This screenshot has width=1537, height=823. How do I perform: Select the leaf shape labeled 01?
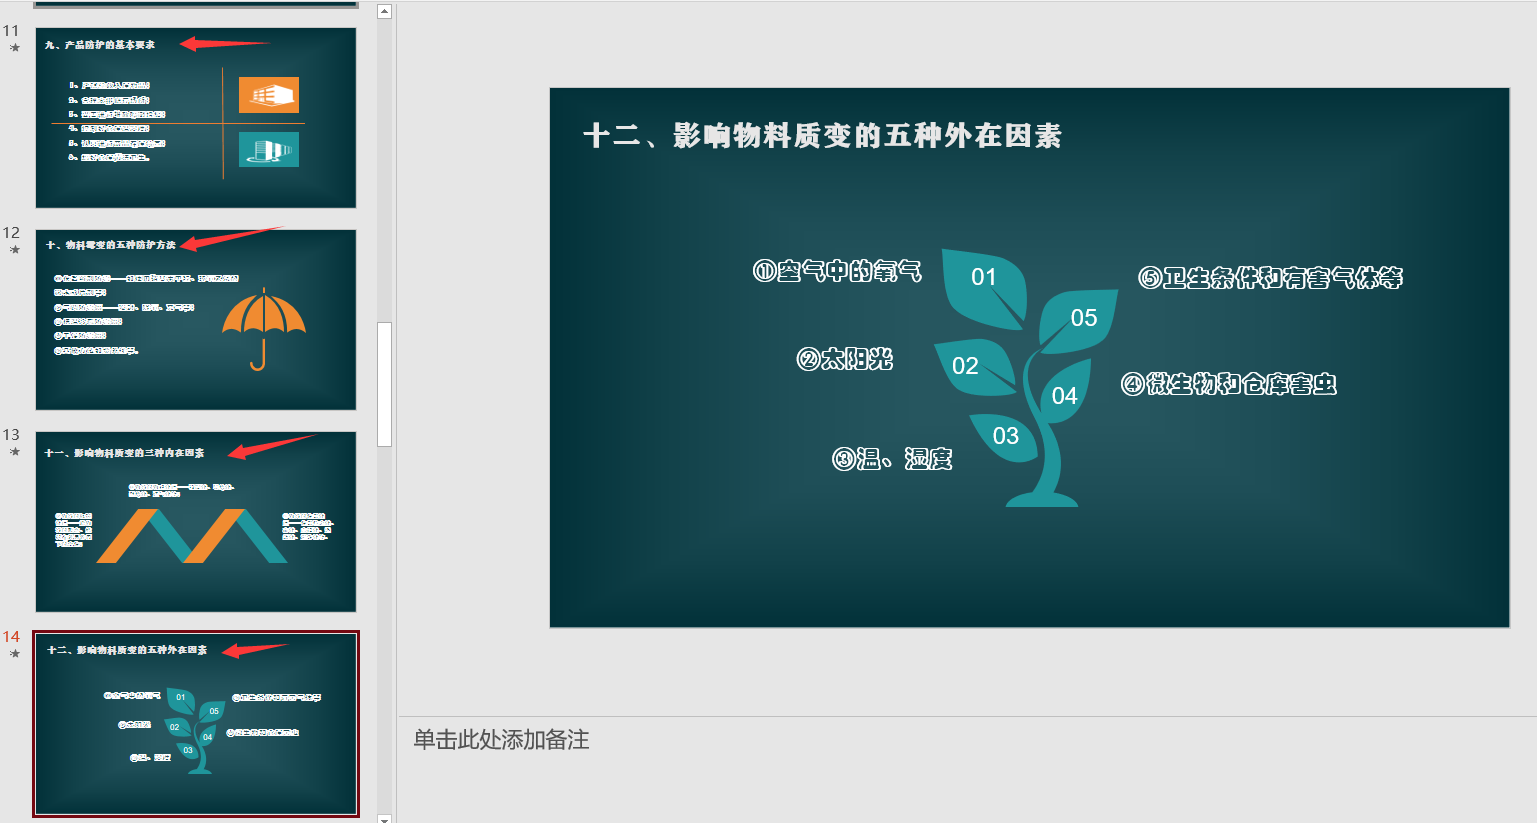coord(984,288)
